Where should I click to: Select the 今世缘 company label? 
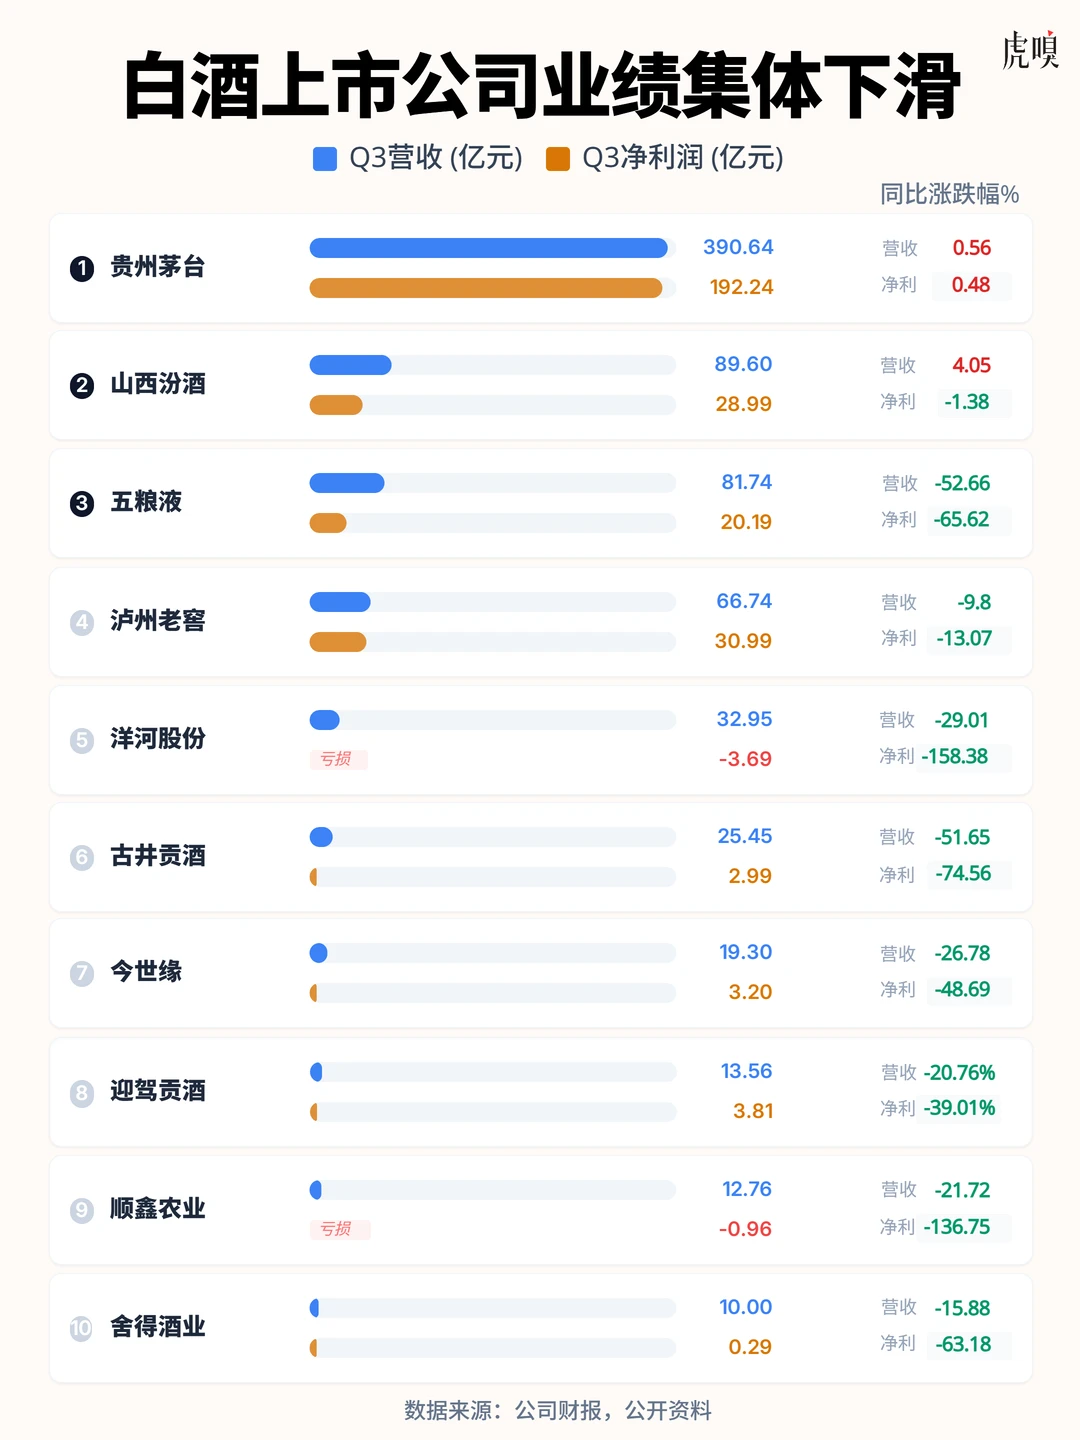coord(145,973)
